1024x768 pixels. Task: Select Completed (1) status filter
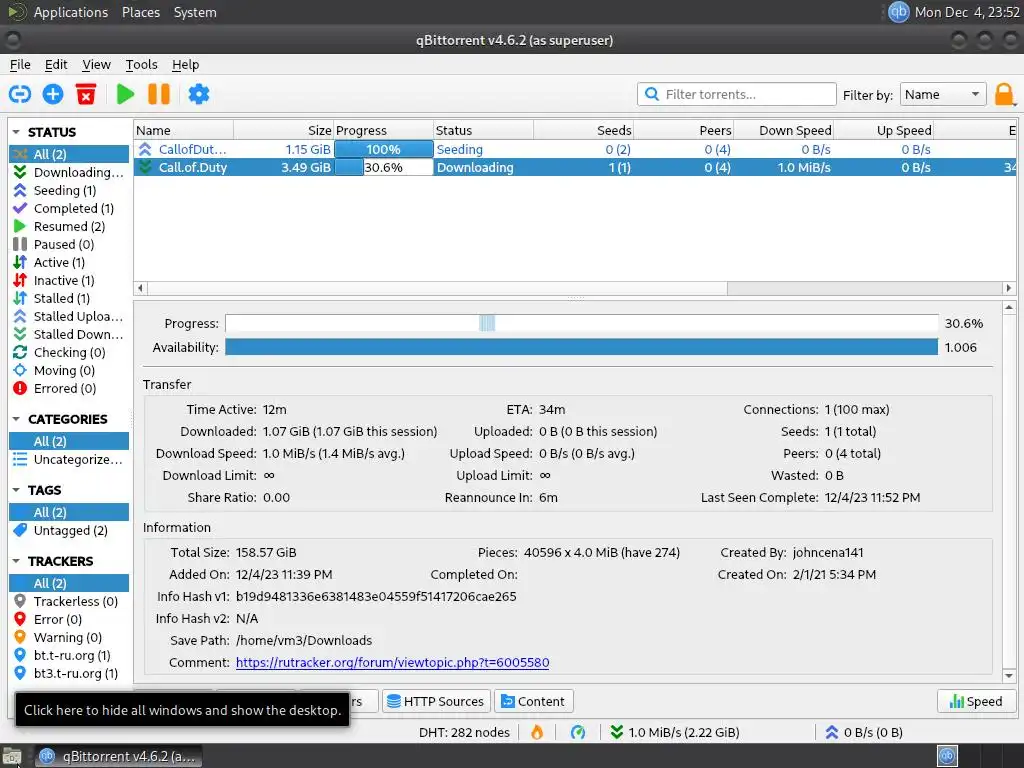coord(69,208)
